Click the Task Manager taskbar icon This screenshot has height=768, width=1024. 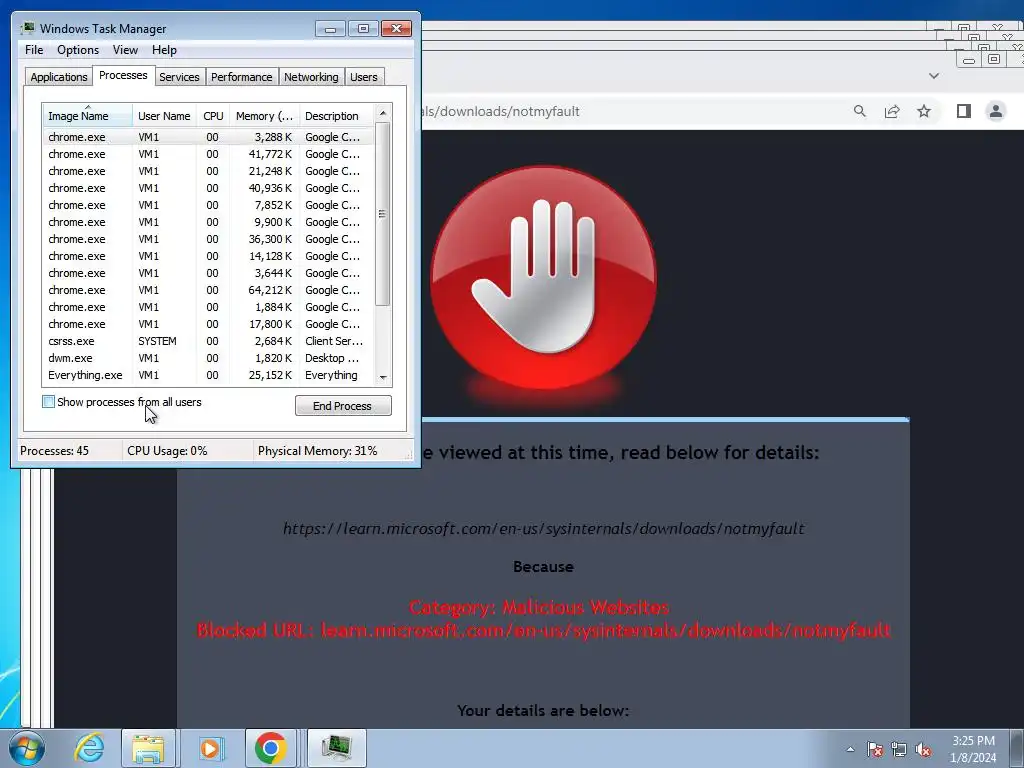[x=336, y=748]
